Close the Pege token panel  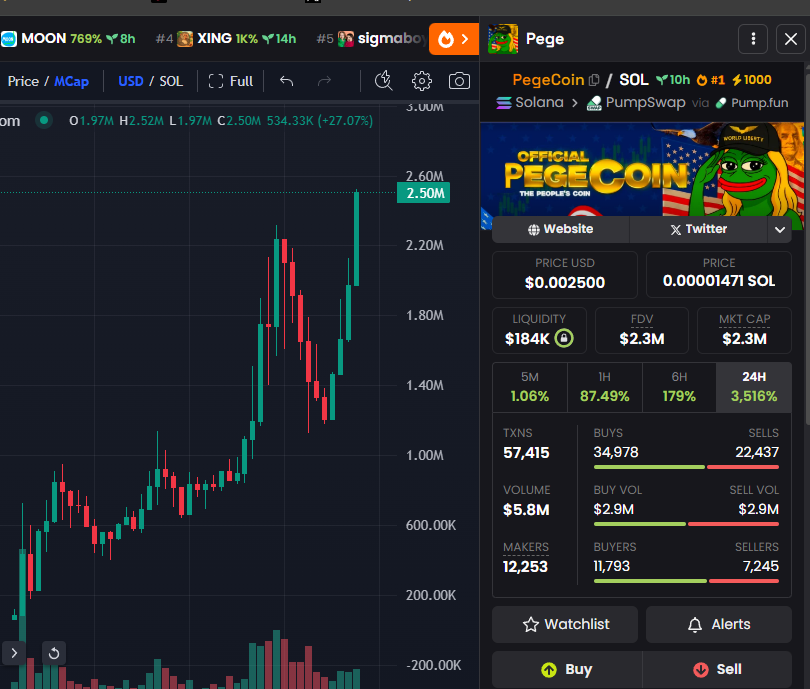click(x=790, y=39)
